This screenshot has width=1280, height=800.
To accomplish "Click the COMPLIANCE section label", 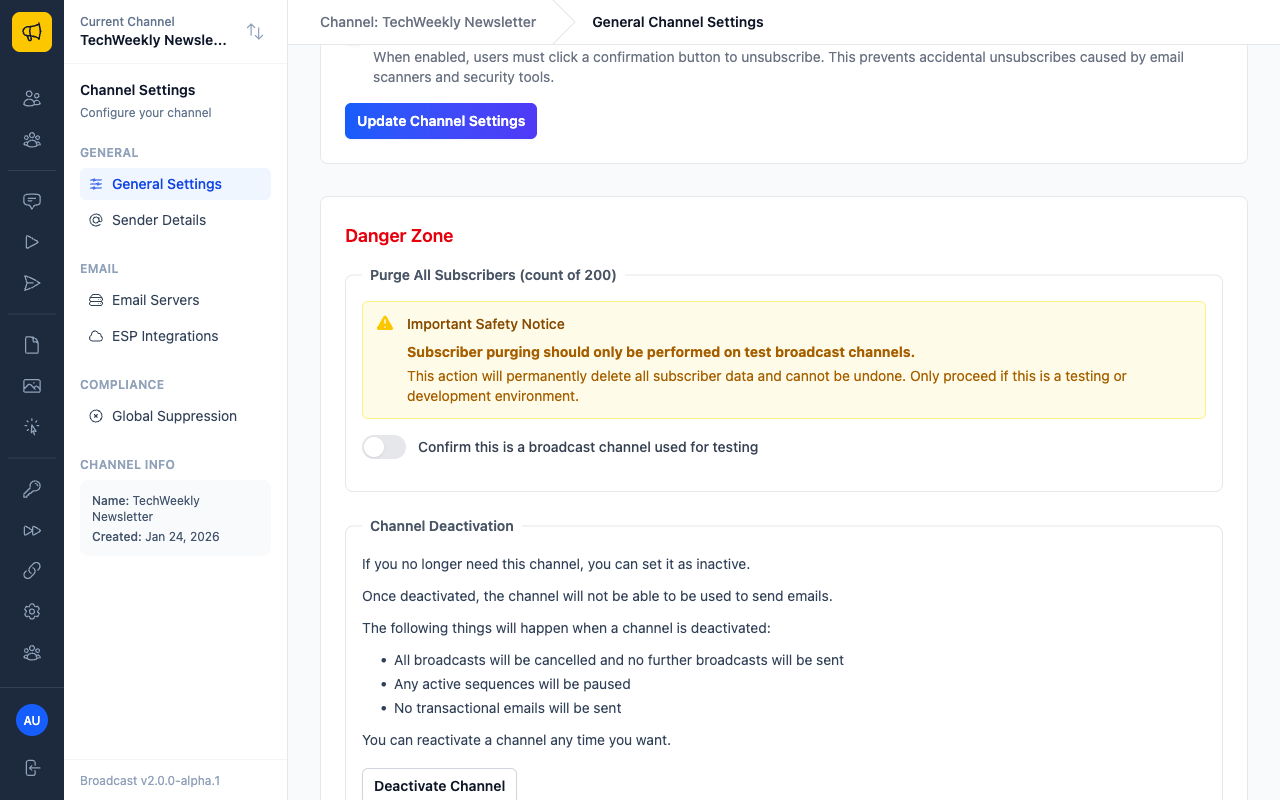I will 122,384.
